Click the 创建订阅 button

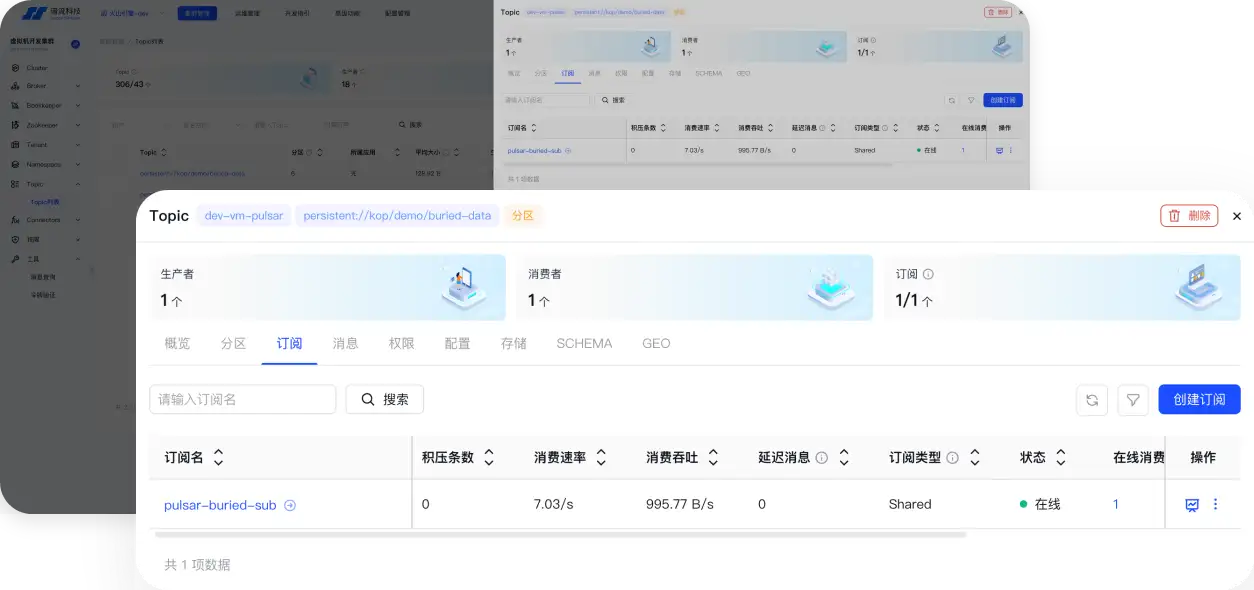pyautogui.click(x=1199, y=399)
